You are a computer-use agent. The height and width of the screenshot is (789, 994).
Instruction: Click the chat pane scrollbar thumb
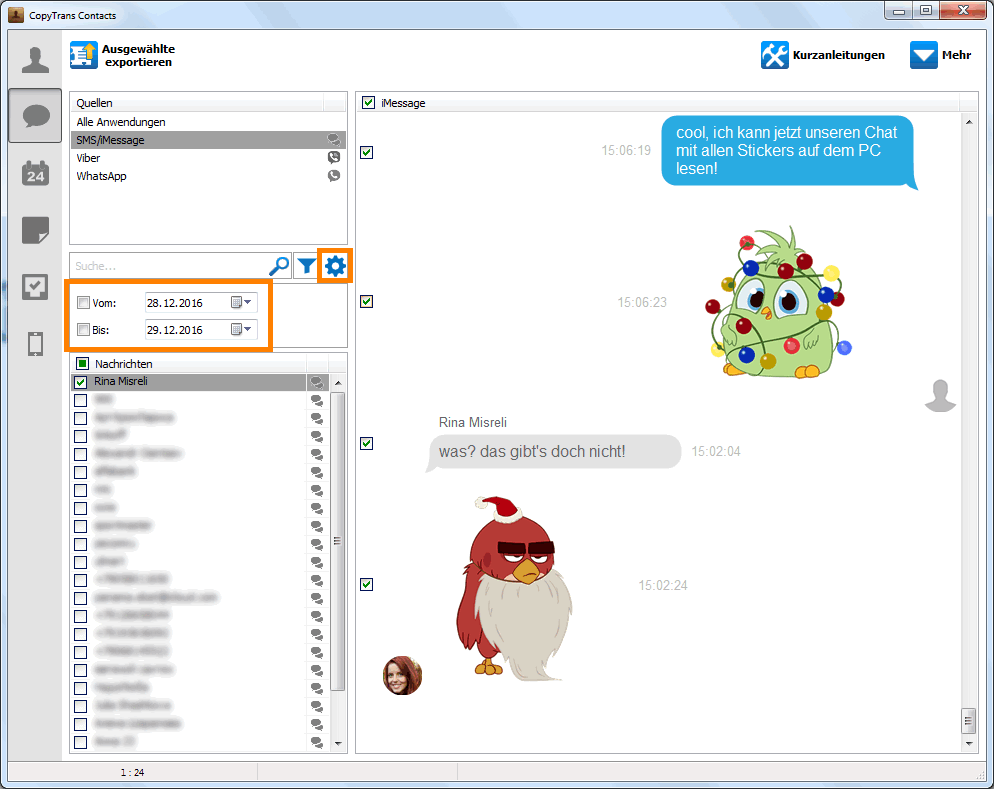pyautogui.click(x=968, y=720)
